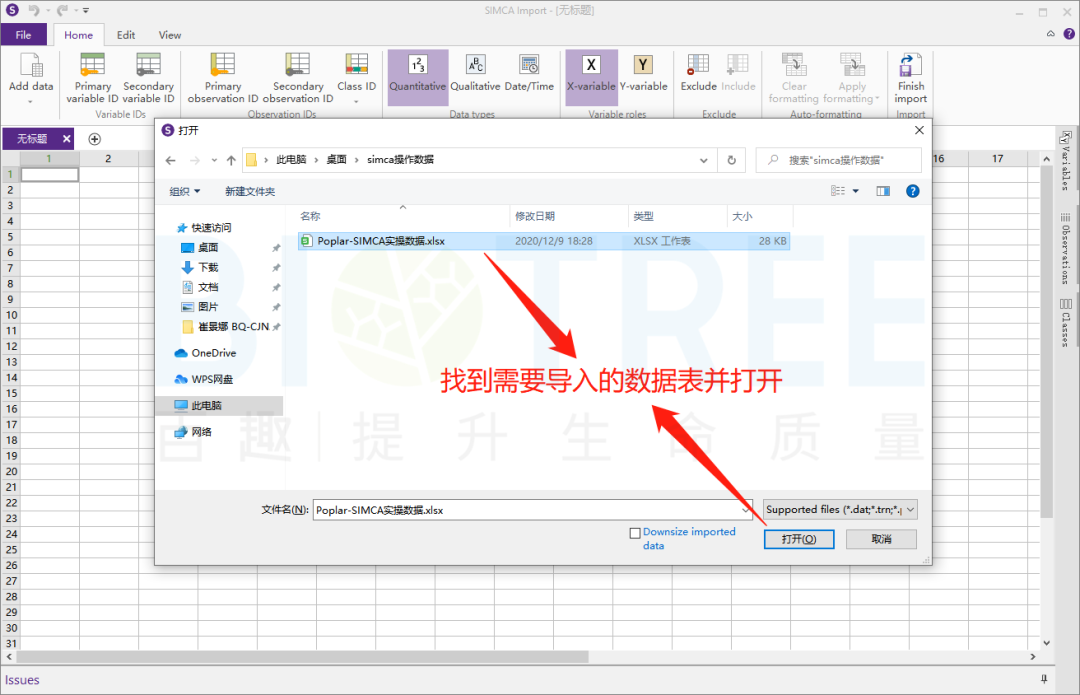Enable the Downsize imported data checkbox

(x=636, y=532)
